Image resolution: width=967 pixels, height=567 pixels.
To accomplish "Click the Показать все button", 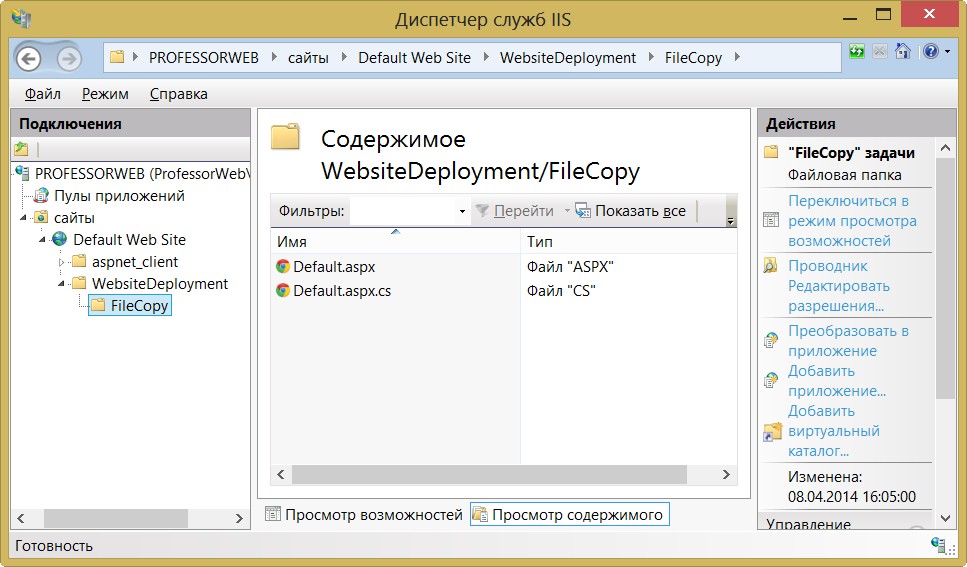I will coord(630,210).
